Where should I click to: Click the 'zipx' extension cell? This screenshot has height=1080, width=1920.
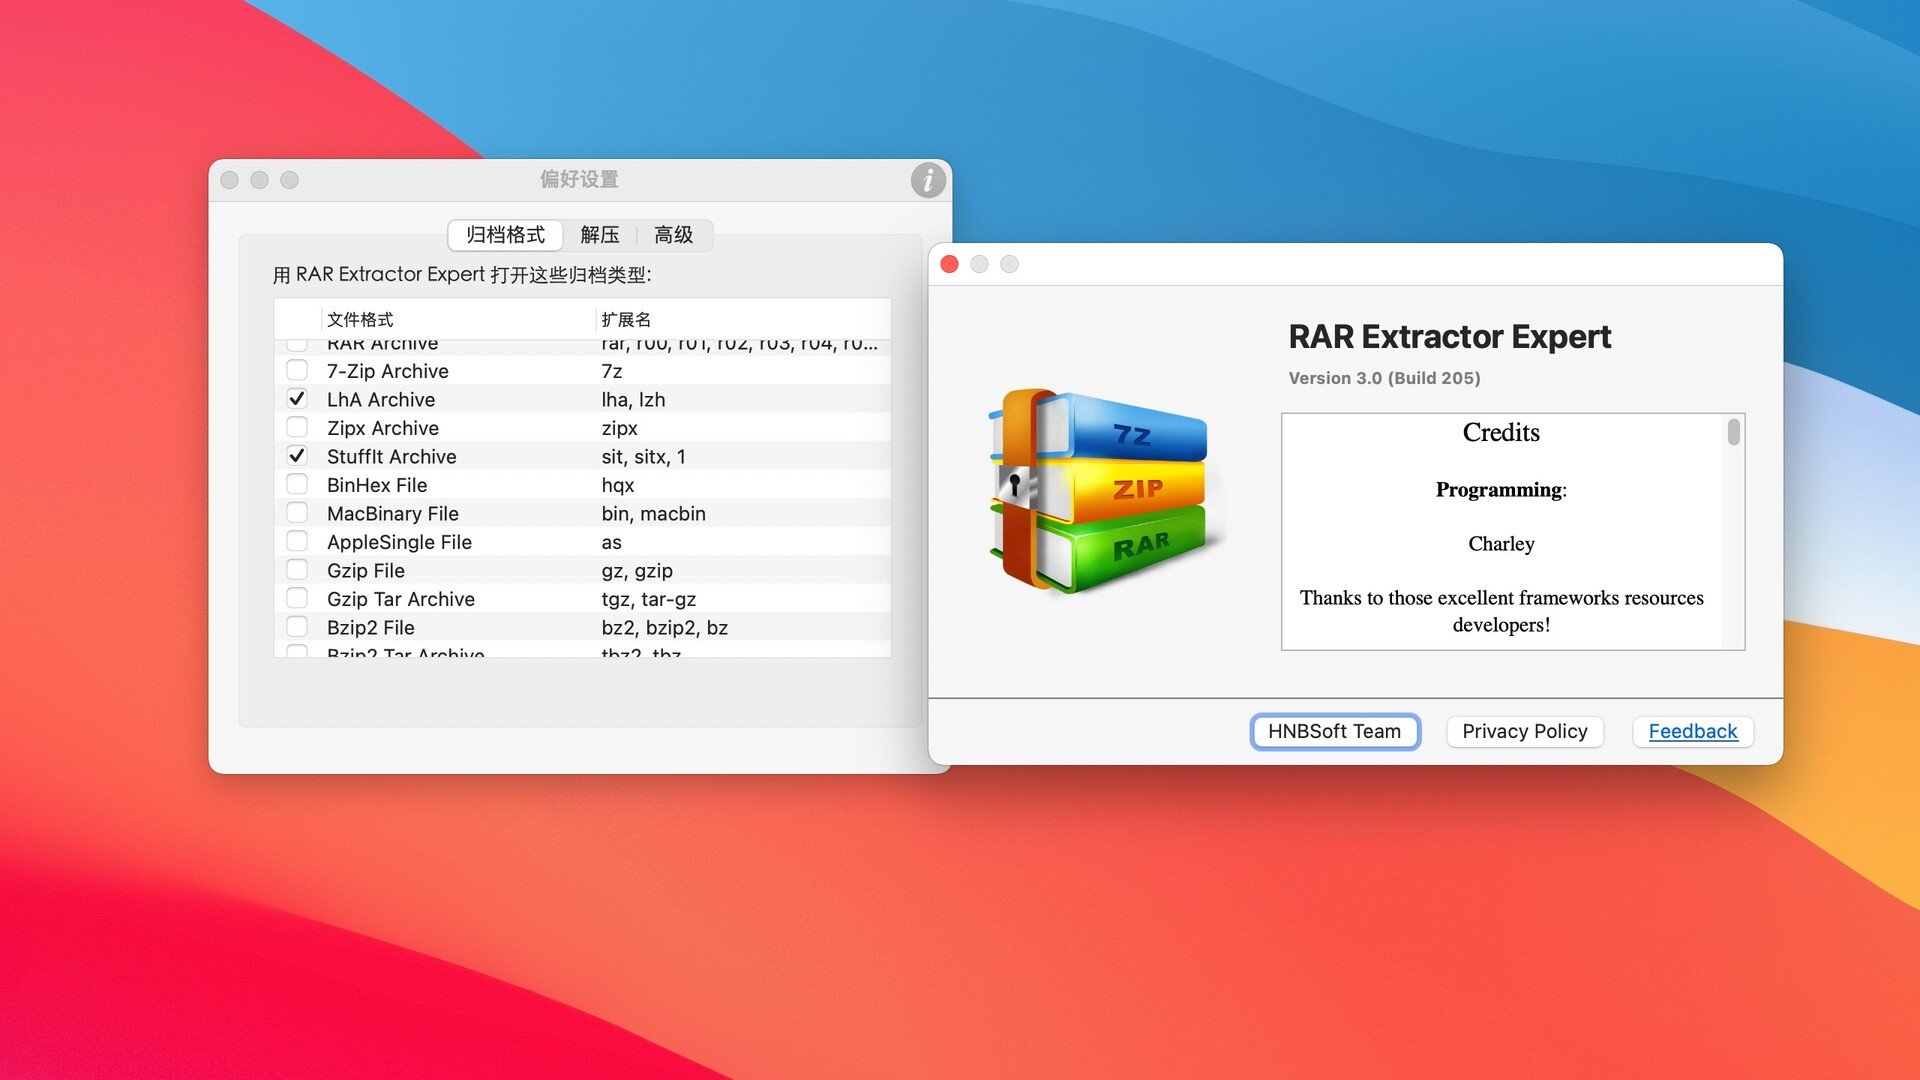point(619,428)
